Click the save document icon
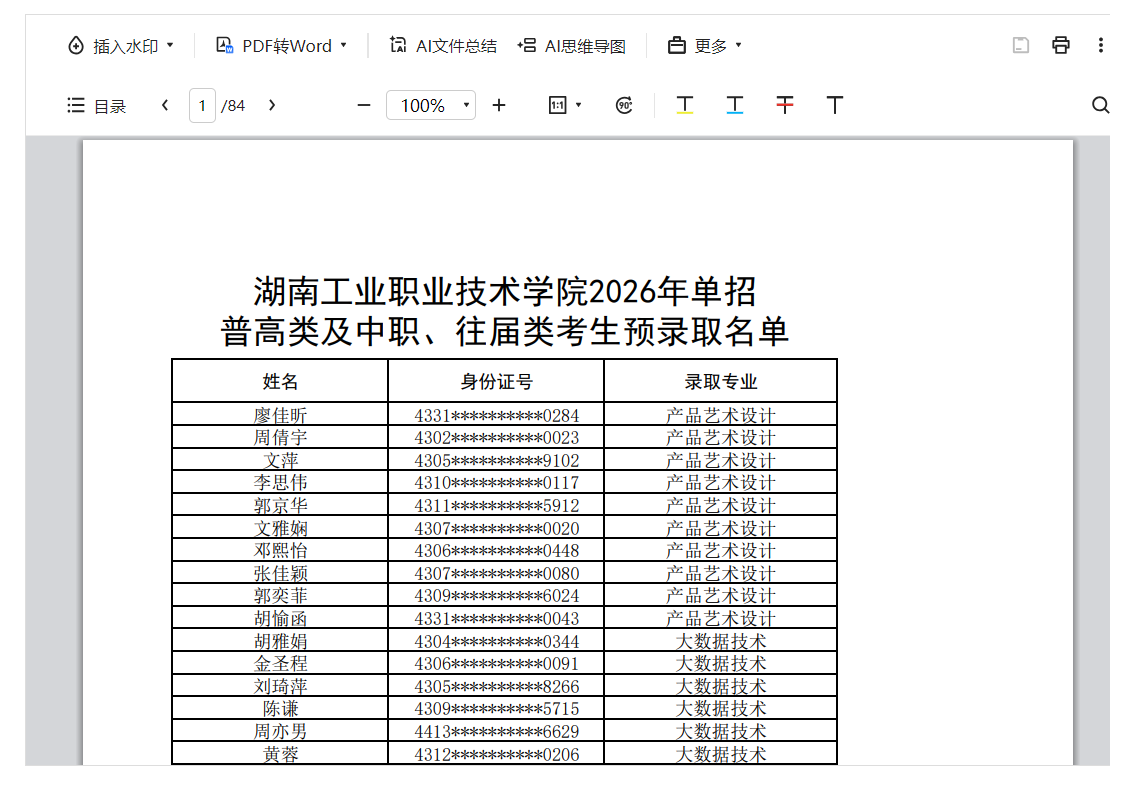1140x789 pixels. pyautogui.click(x=1021, y=45)
